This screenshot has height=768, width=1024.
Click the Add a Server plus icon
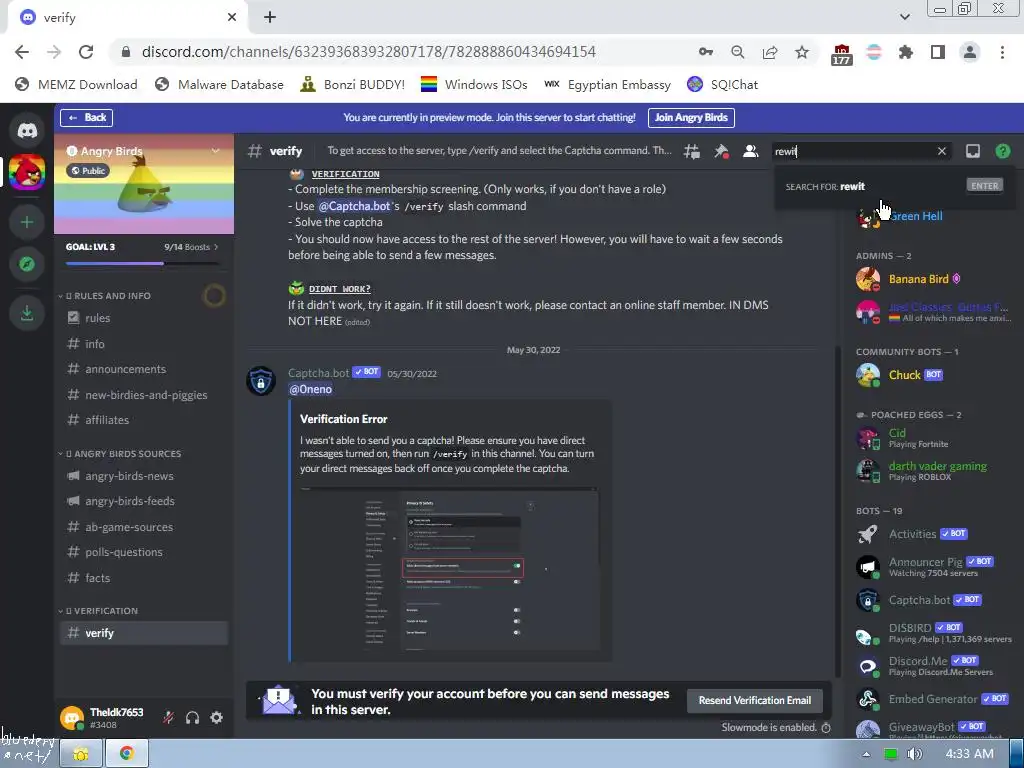coord(27,222)
